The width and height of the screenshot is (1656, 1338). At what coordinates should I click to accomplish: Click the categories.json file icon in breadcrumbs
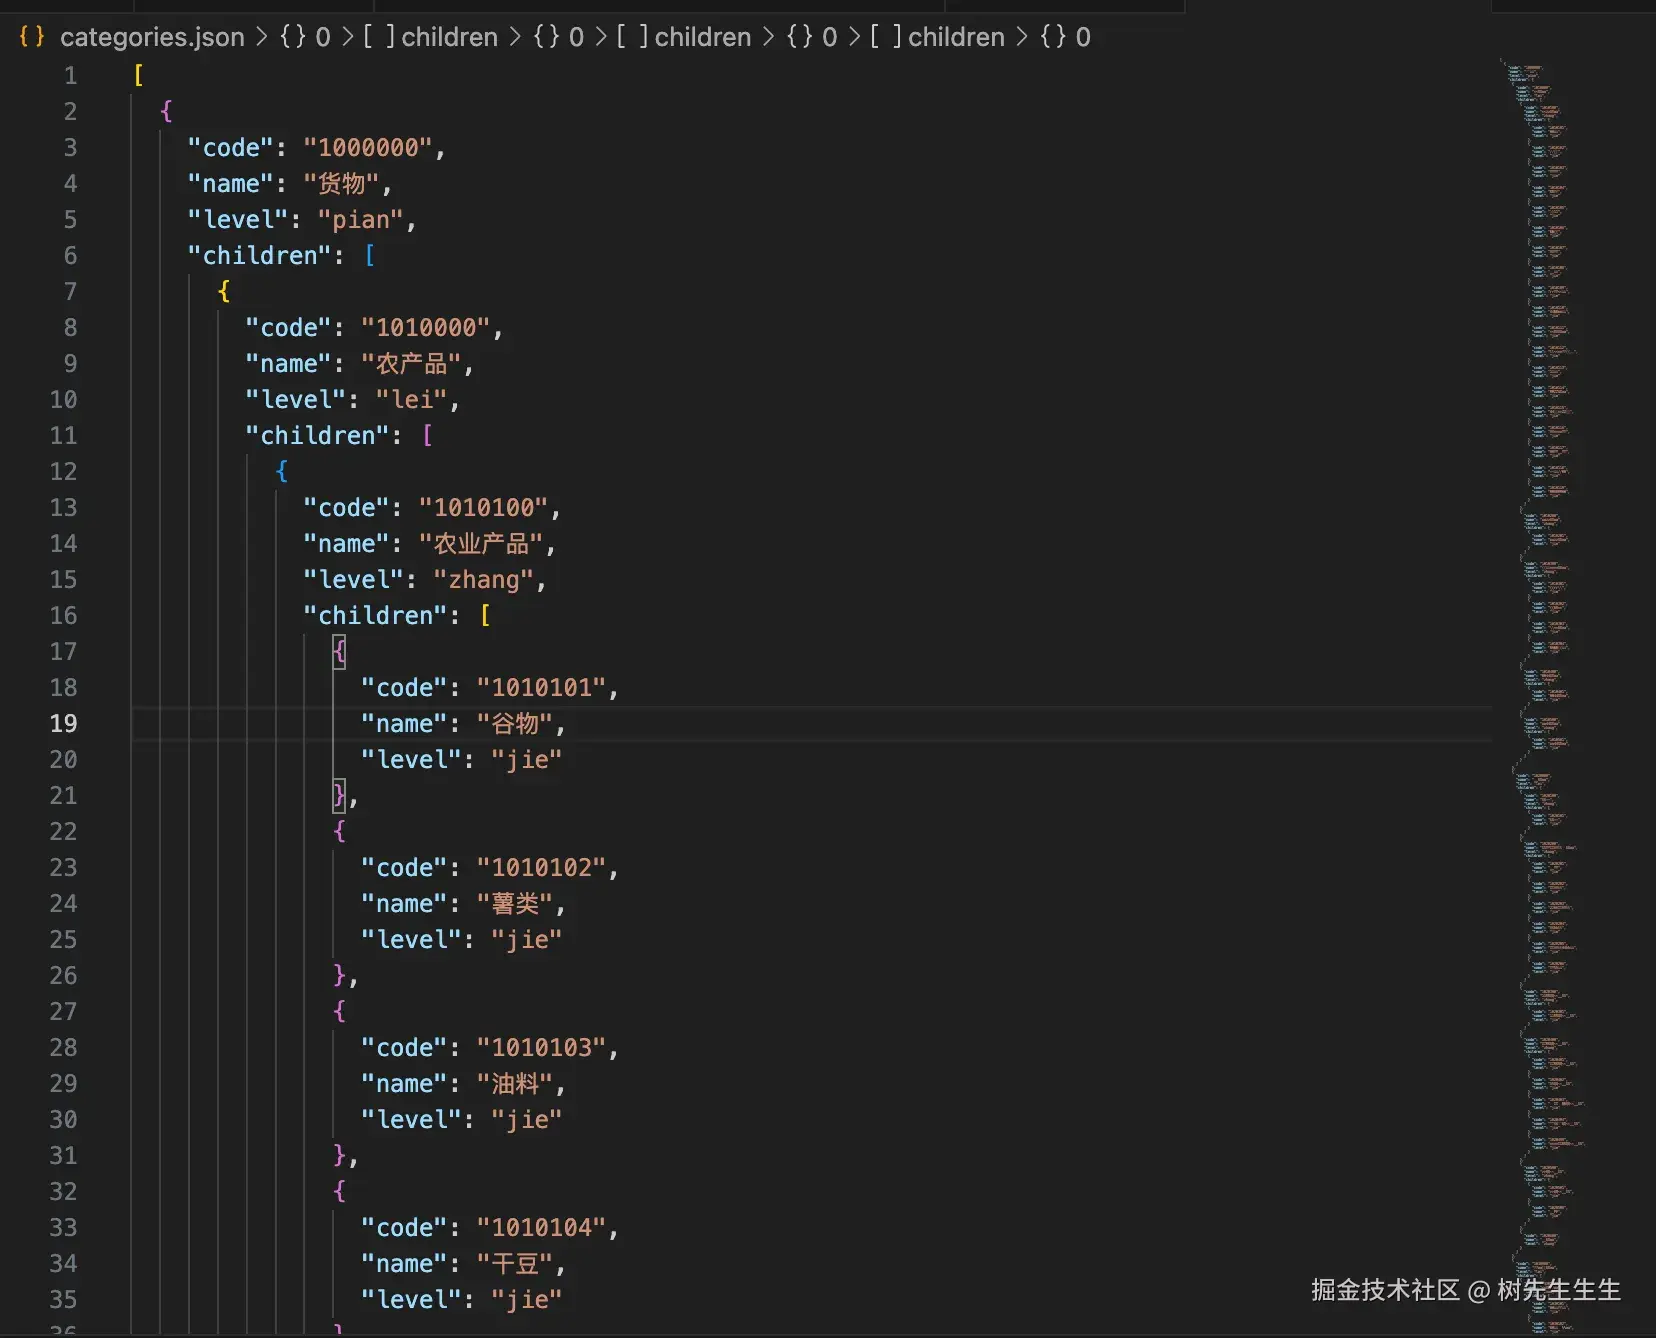31,37
